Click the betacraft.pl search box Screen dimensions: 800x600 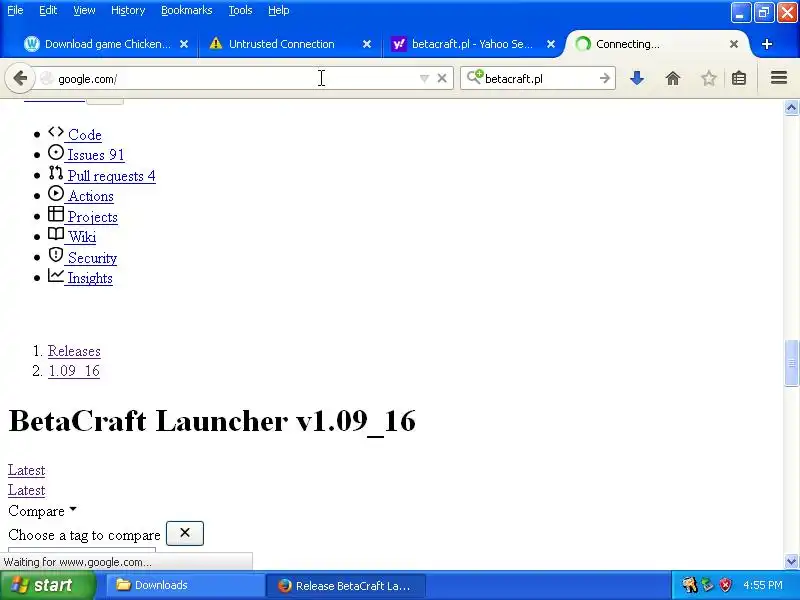540,79
